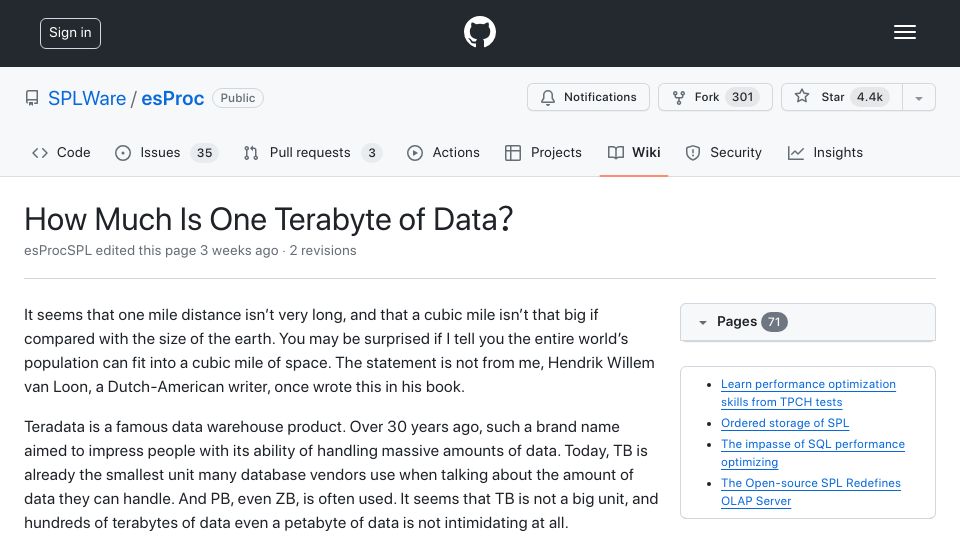960x540 pixels.
Task: Open the SPLWare owner link
Action: pyautogui.click(x=87, y=98)
